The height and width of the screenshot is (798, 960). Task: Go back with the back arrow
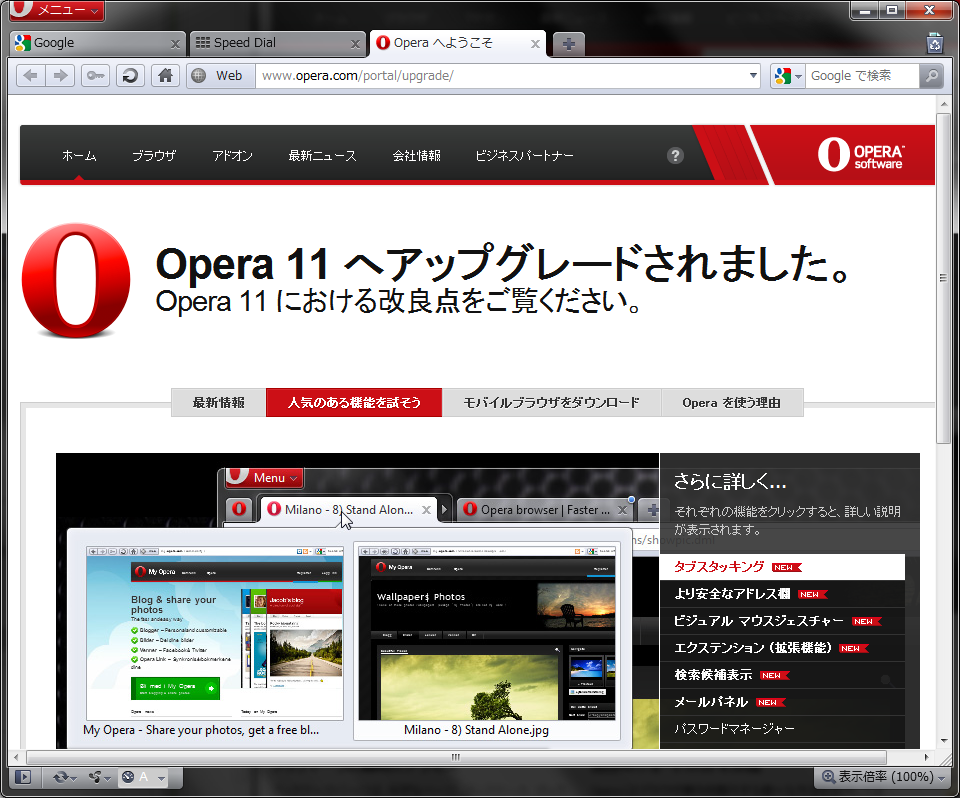31,75
